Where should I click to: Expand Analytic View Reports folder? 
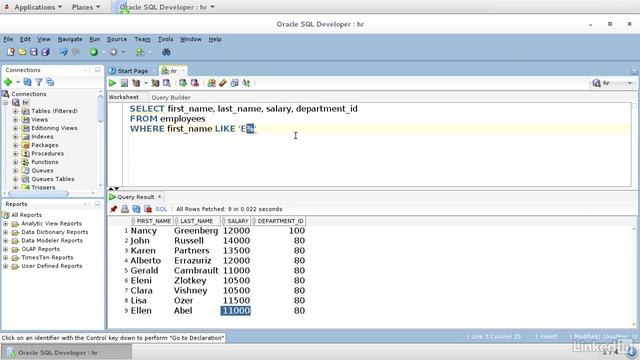click(x=6, y=224)
